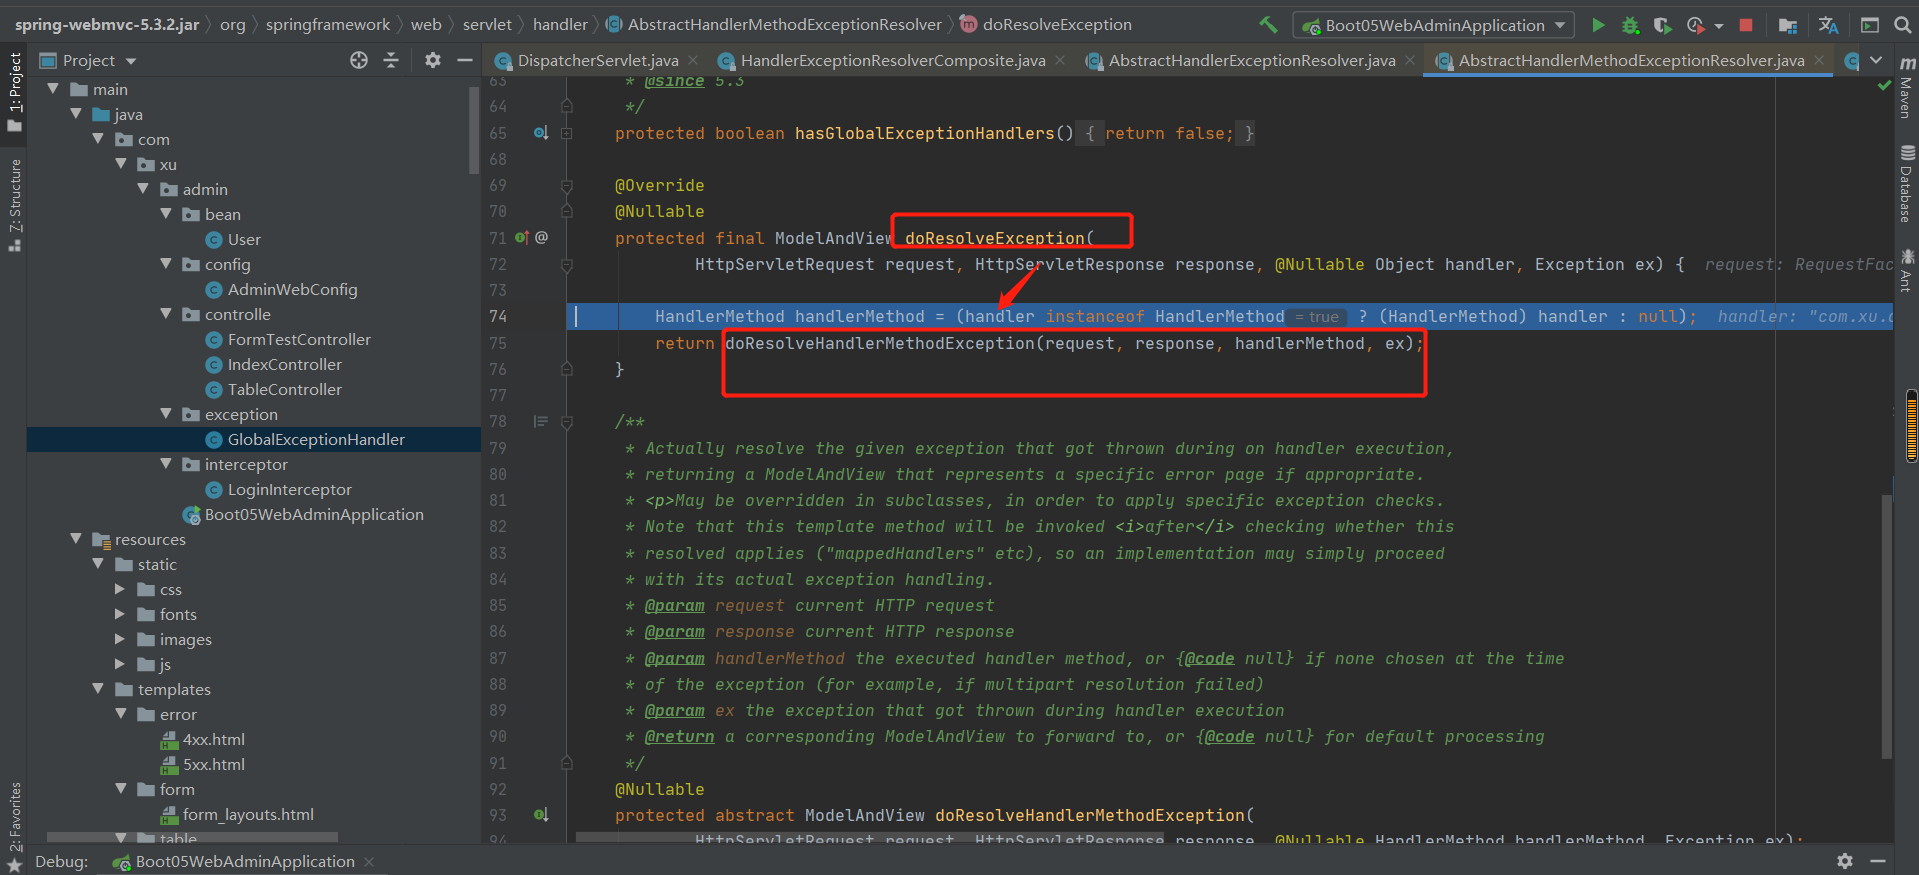Select the AbstractHandlerMethodExceptionResolver.java tab

1630,61
